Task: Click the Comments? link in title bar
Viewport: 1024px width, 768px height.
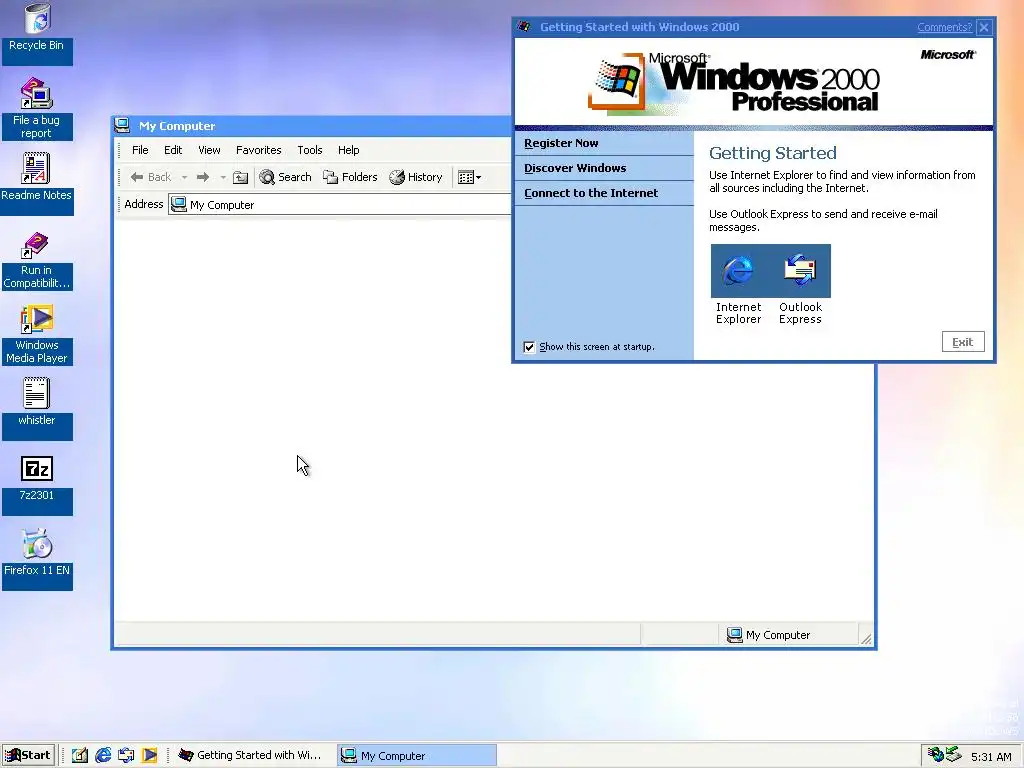Action: coord(944,27)
